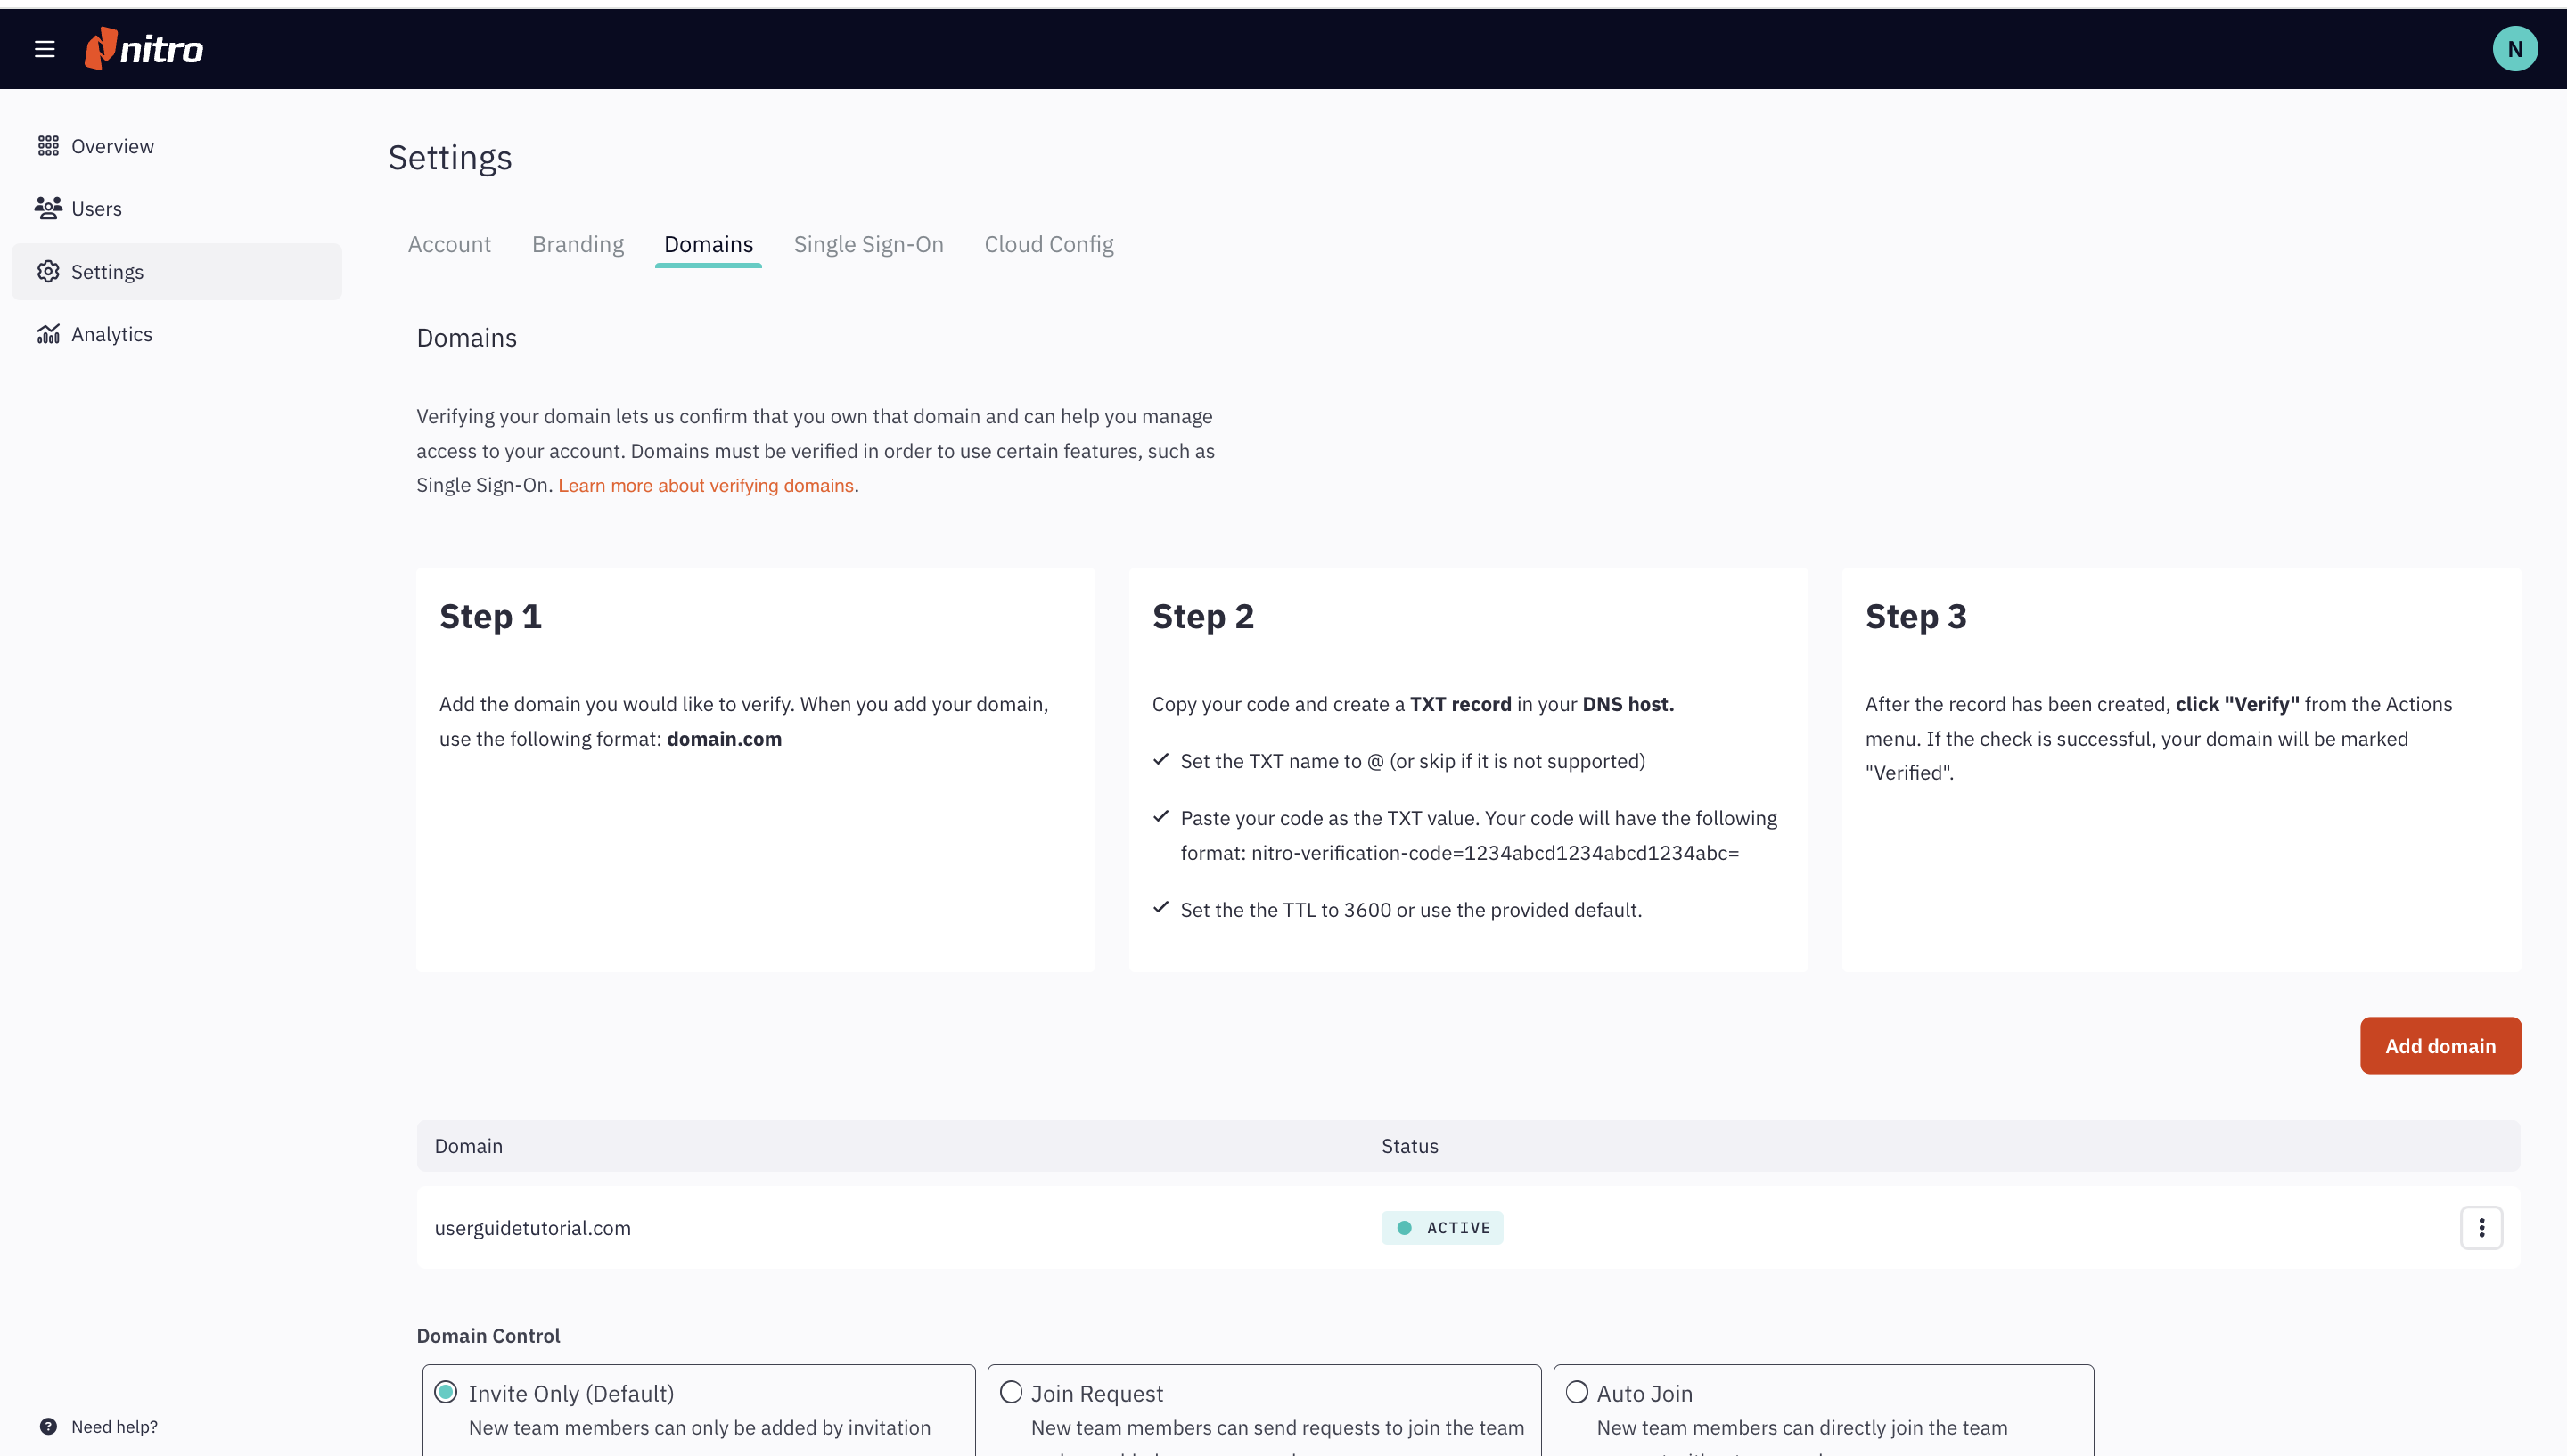Click the Add domain button
The image size is (2567, 1456).
[2439, 1045]
